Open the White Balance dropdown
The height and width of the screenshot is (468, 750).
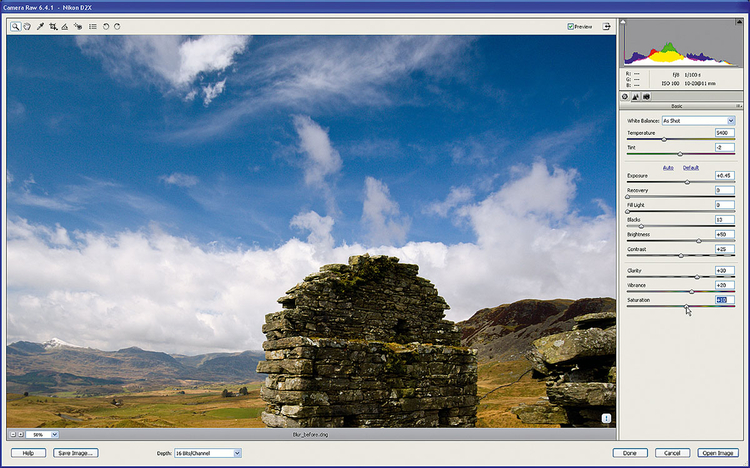click(x=698, y=121)
